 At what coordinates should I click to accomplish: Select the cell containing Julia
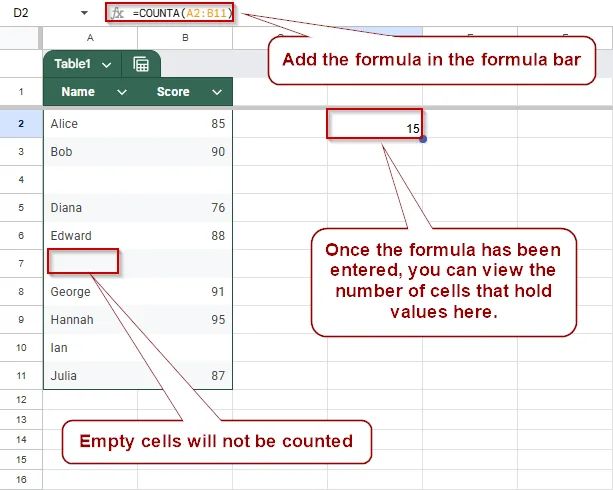[90, 376]
